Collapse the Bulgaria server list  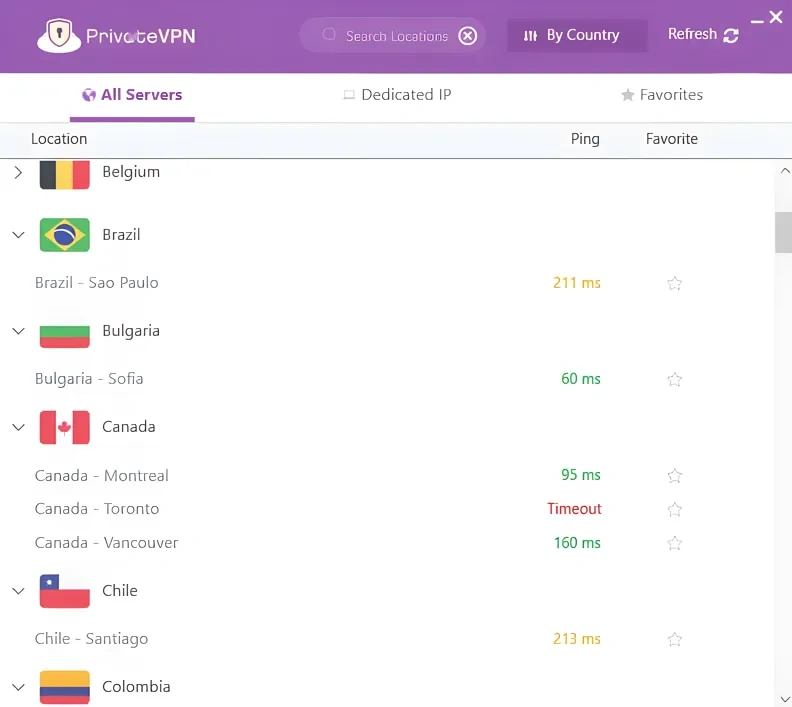18,331
